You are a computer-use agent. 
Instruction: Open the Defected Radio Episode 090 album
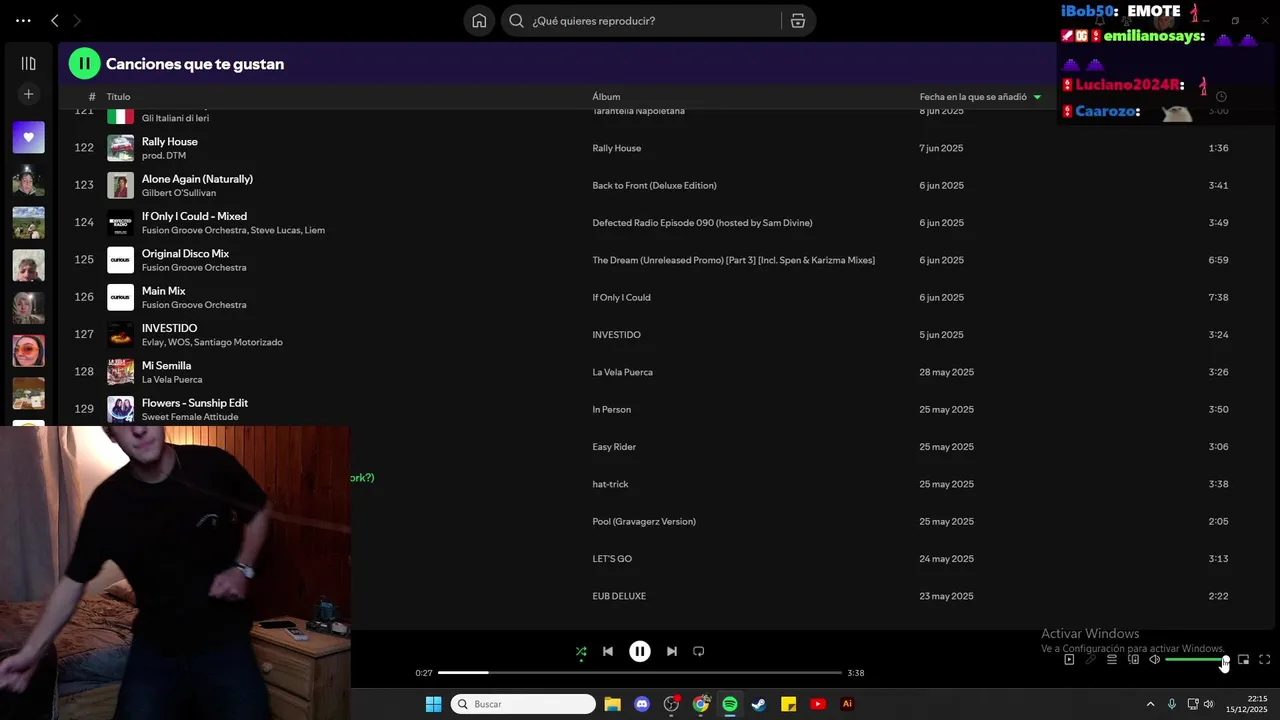(x=702, y=223)
